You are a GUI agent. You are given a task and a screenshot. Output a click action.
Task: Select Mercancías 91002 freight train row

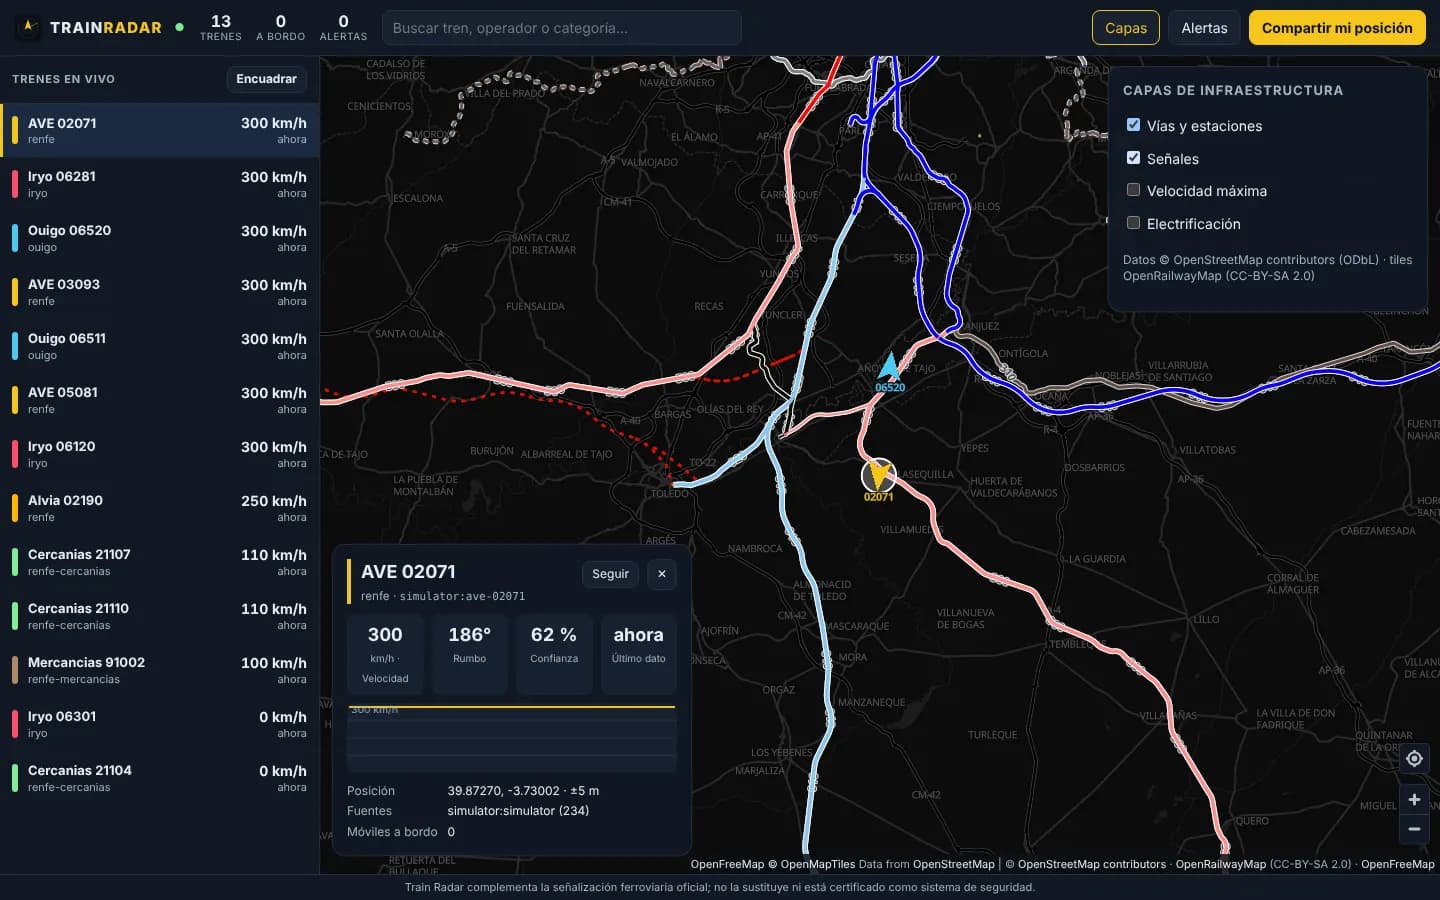click(x=160, y=670)
